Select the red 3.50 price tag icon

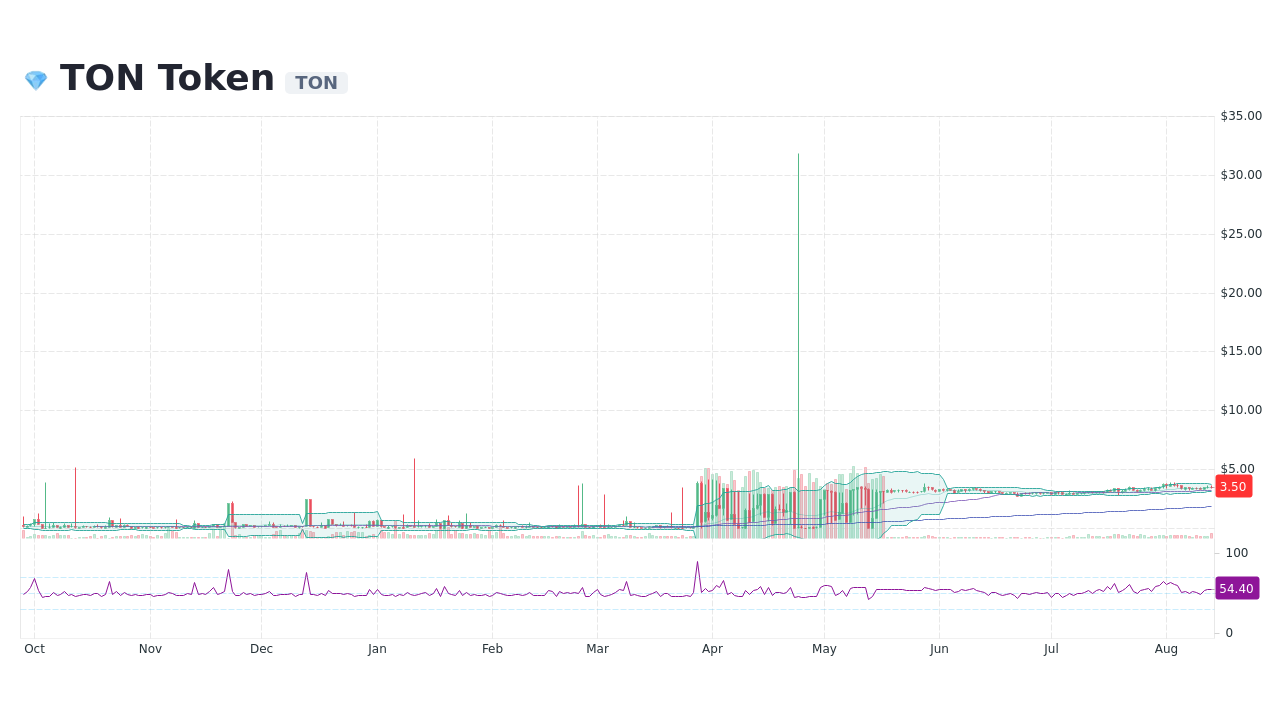[1232, 487]
